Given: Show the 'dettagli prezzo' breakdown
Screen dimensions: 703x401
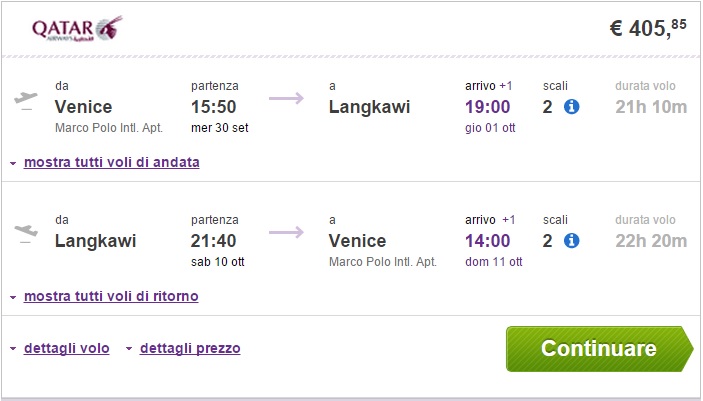Looking at the screenshot, I should pos(190,348).
